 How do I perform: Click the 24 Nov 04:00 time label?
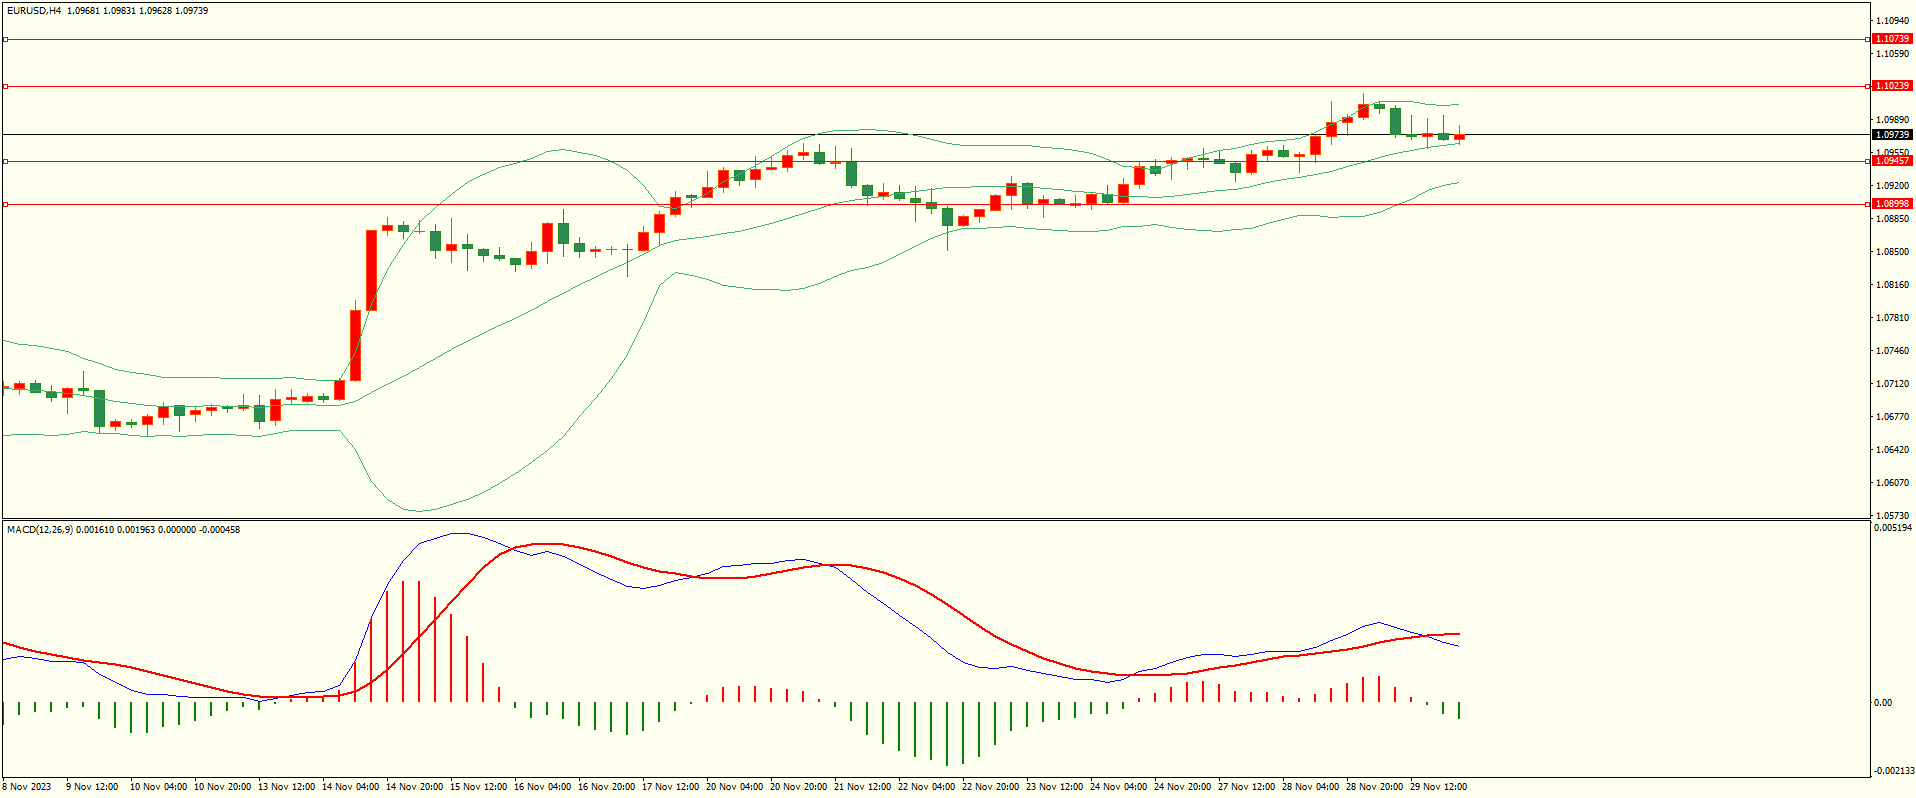coord(1118,786)
